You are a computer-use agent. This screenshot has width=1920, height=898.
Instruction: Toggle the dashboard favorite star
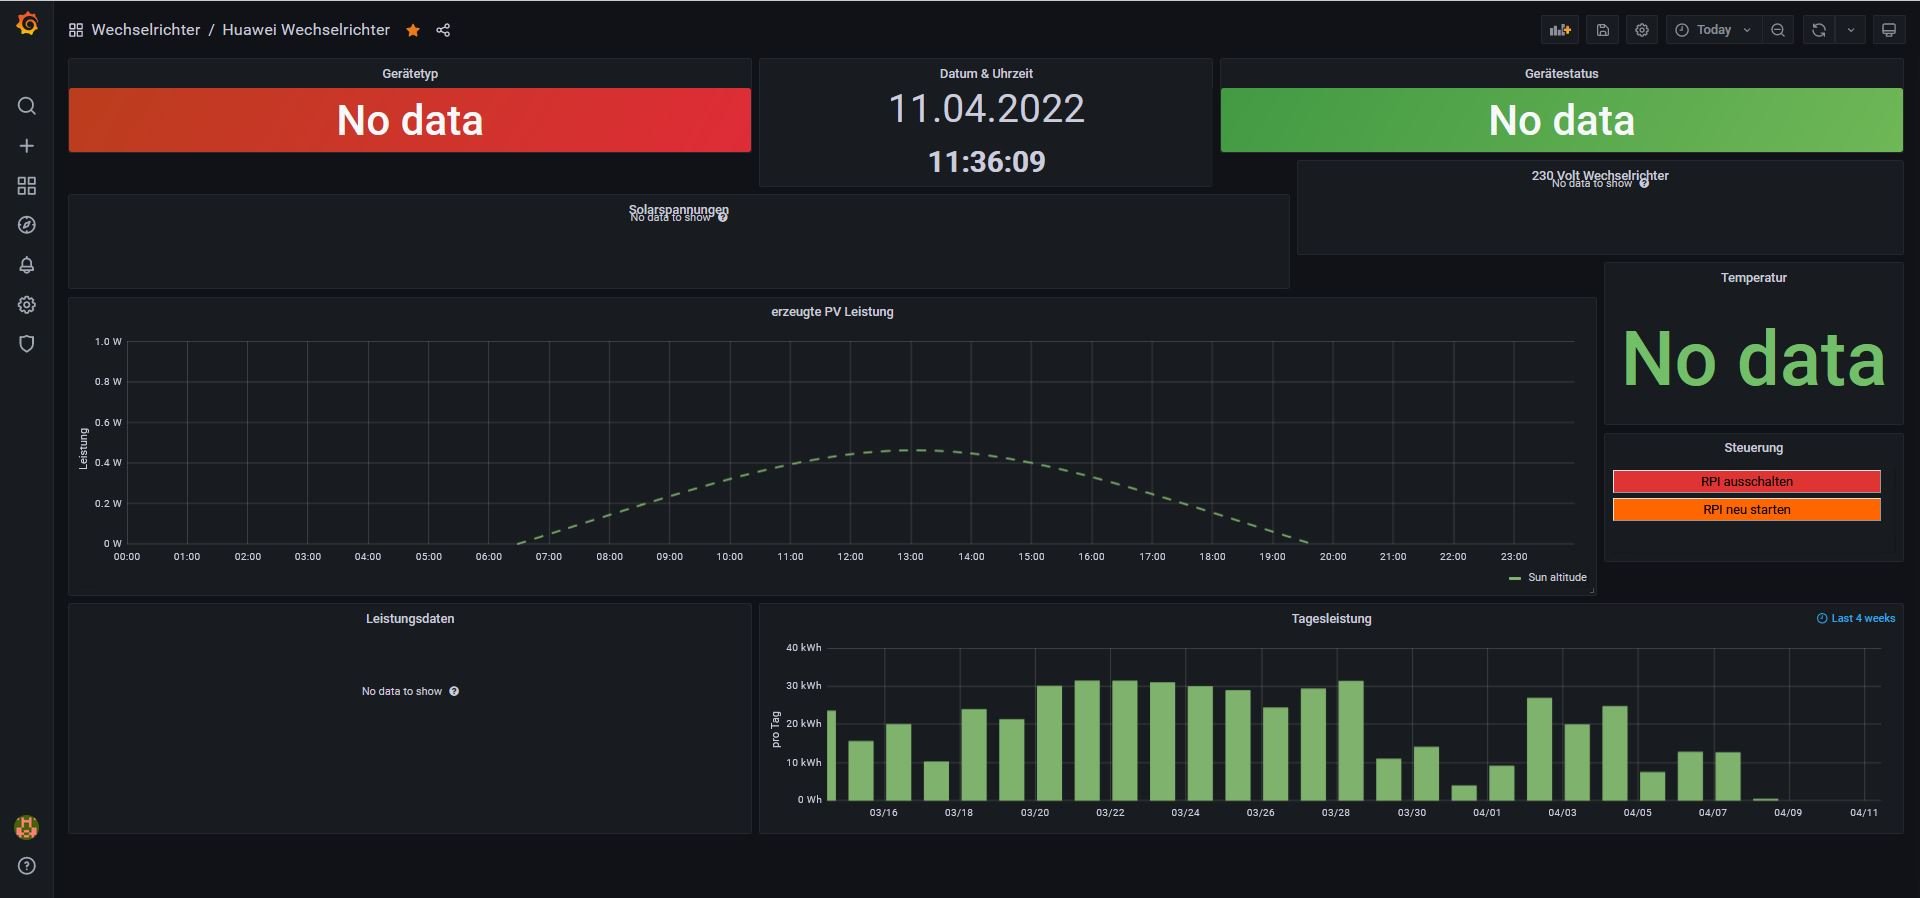tap(413, 31)
